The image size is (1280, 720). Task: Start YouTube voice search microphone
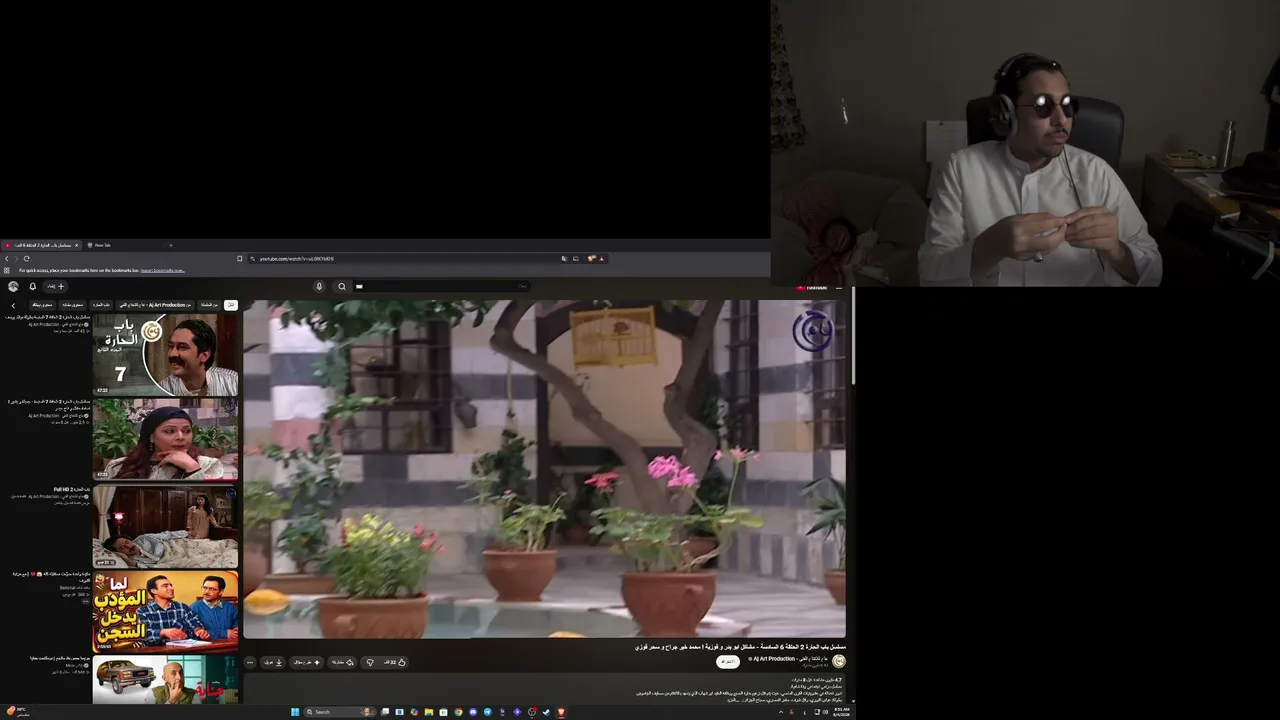click(x=319, y=286)
